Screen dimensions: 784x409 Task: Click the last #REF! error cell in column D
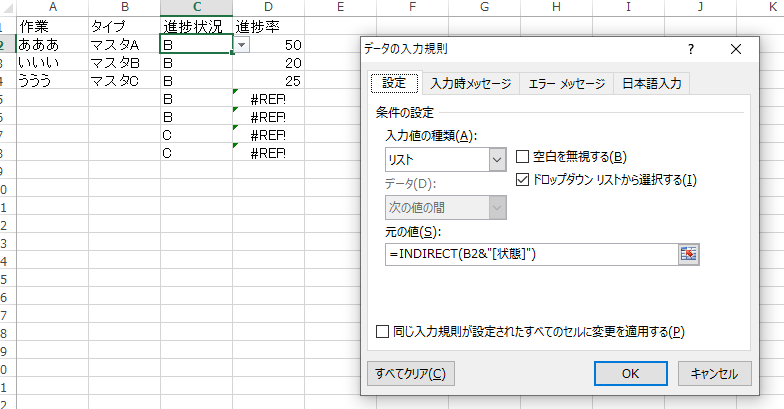point(268,152)
